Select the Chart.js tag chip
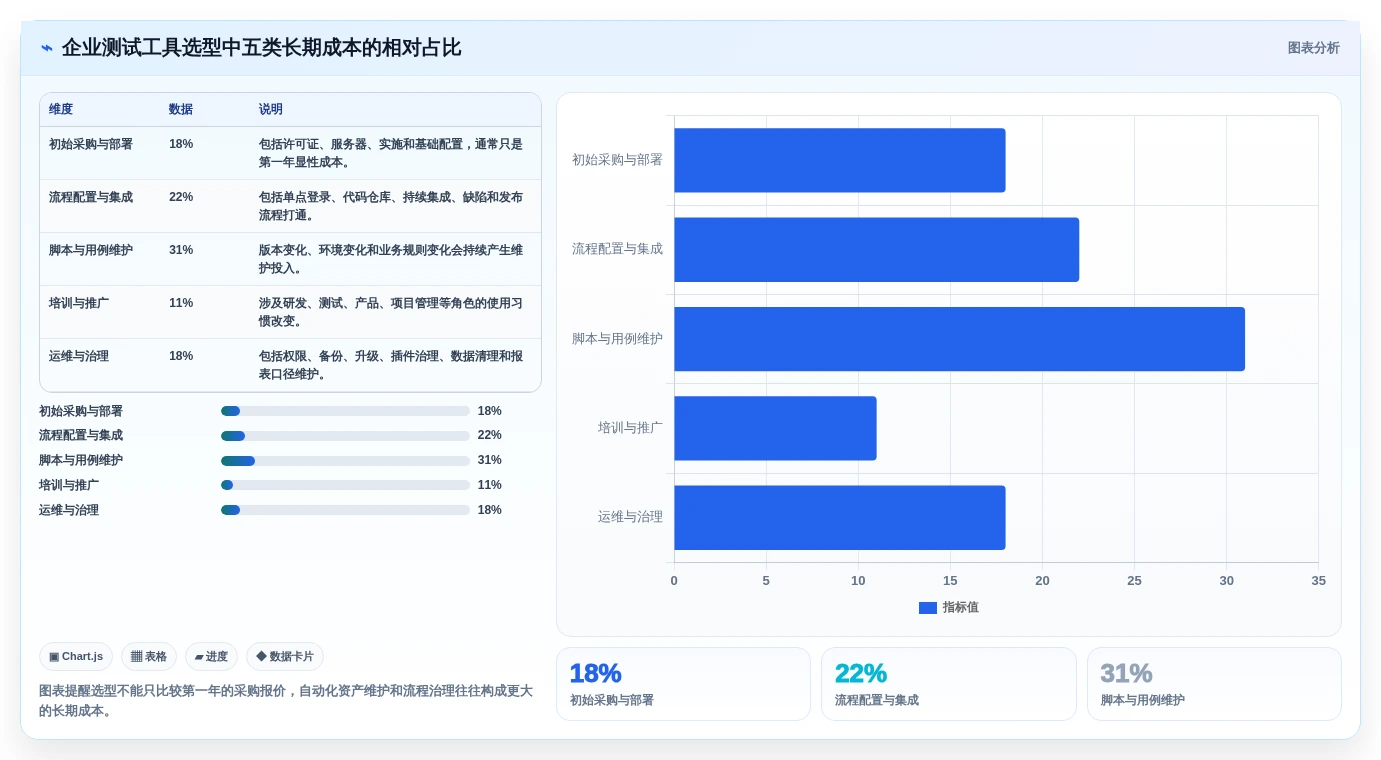The height and width of the screenshot is (760, 1381). (x=76, y=657)
